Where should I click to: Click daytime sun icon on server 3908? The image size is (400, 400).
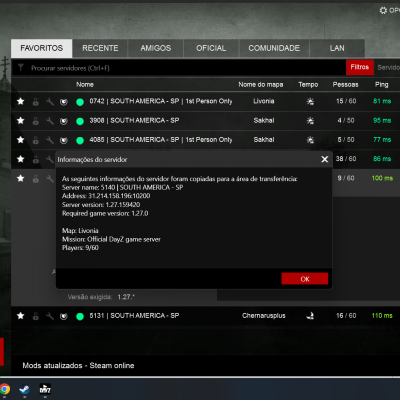tap(310, 121)
